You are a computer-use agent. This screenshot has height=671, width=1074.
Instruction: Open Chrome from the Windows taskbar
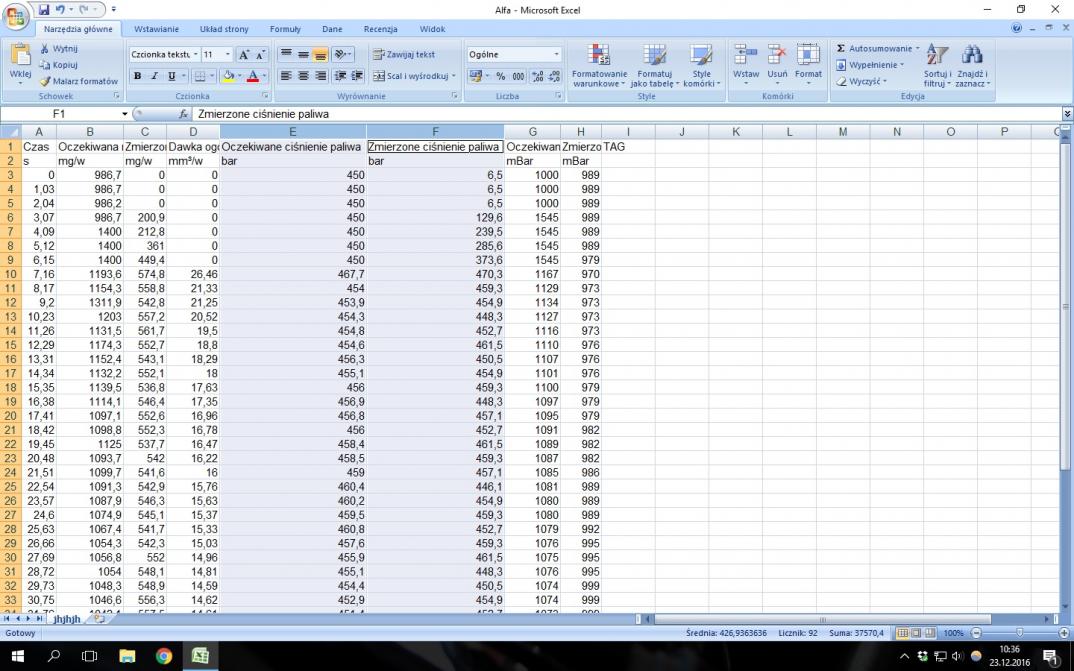pyautogui.click(x=164, y=656)
